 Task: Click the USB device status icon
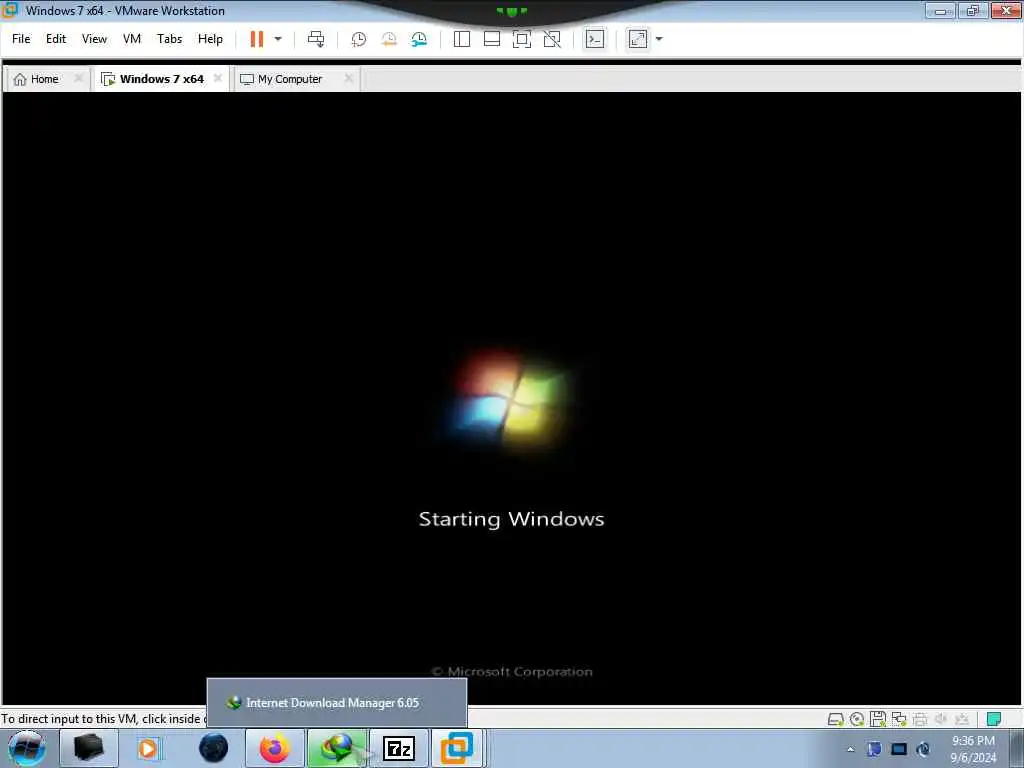(x=961, y=720)
